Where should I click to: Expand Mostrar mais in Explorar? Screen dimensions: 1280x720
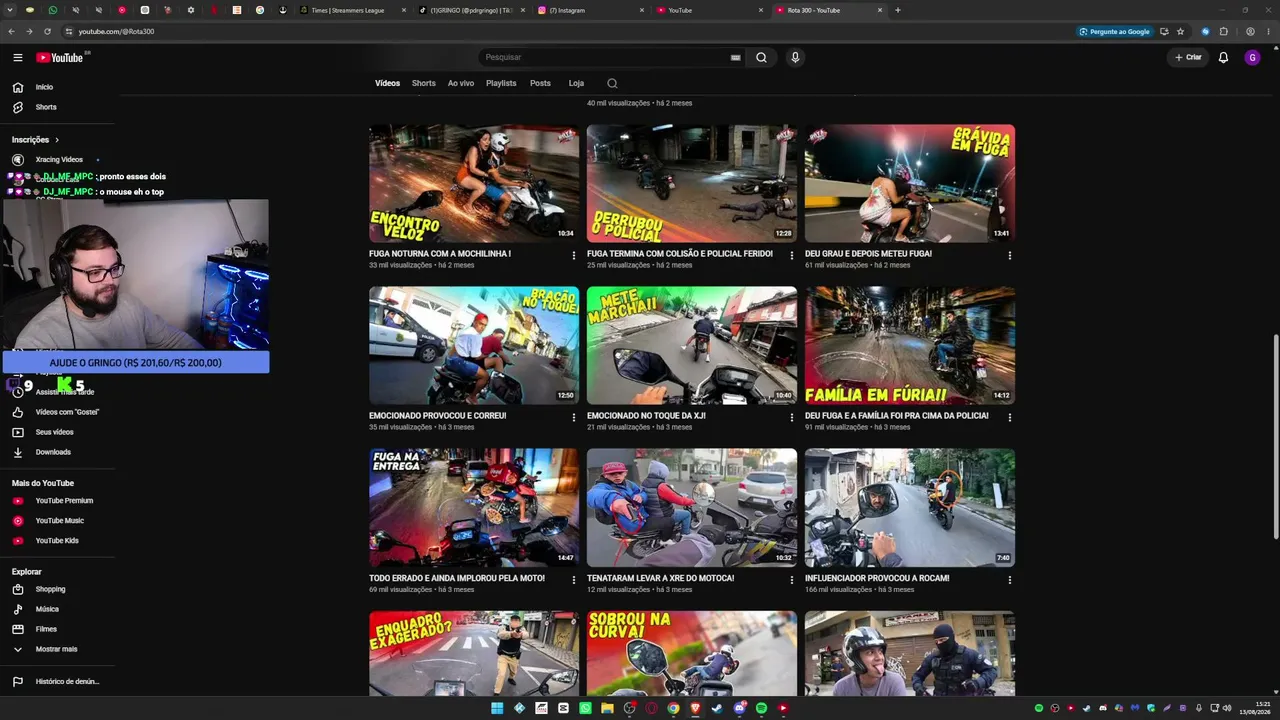coord(57,649)
